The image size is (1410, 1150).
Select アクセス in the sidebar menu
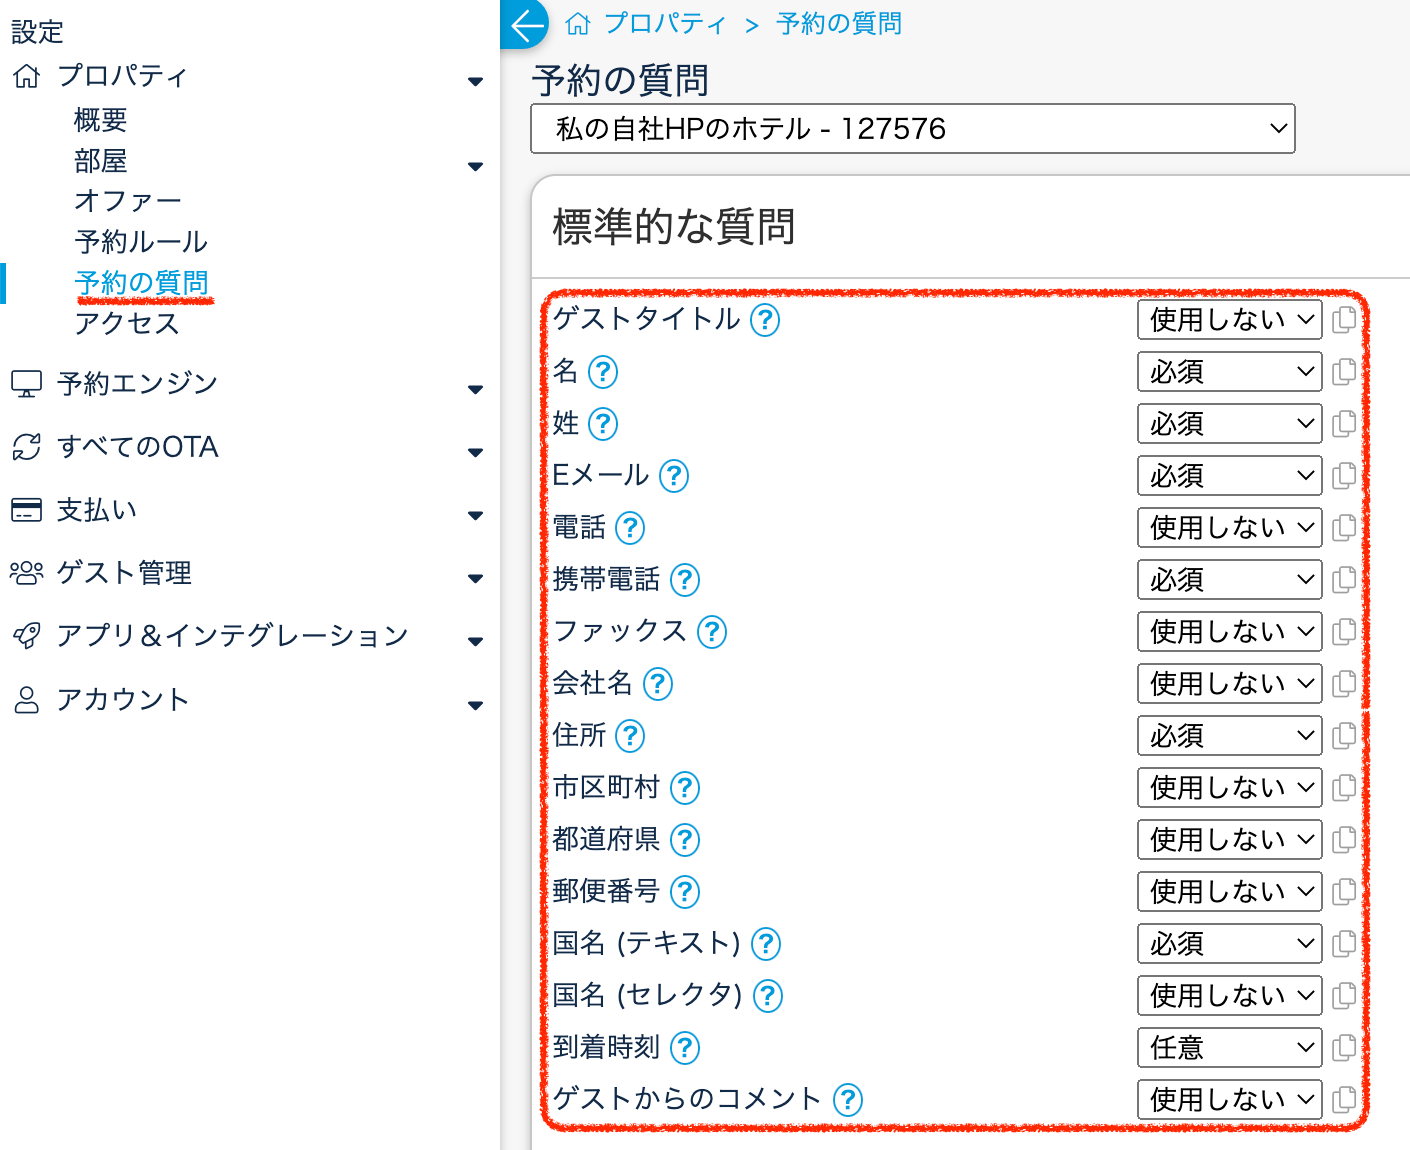pos(127,323)
